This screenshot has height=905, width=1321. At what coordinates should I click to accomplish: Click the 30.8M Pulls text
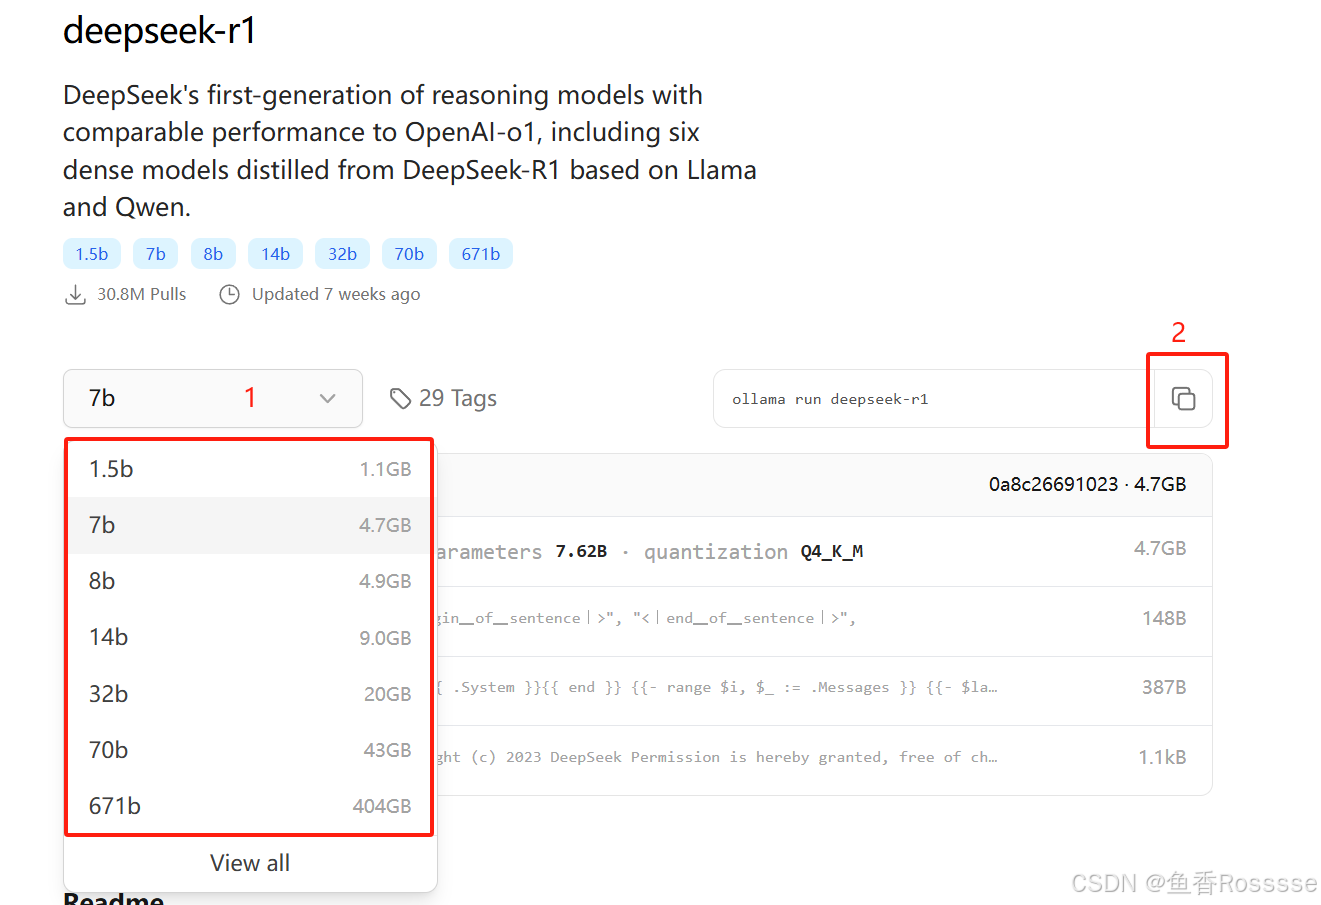(141, 294)
